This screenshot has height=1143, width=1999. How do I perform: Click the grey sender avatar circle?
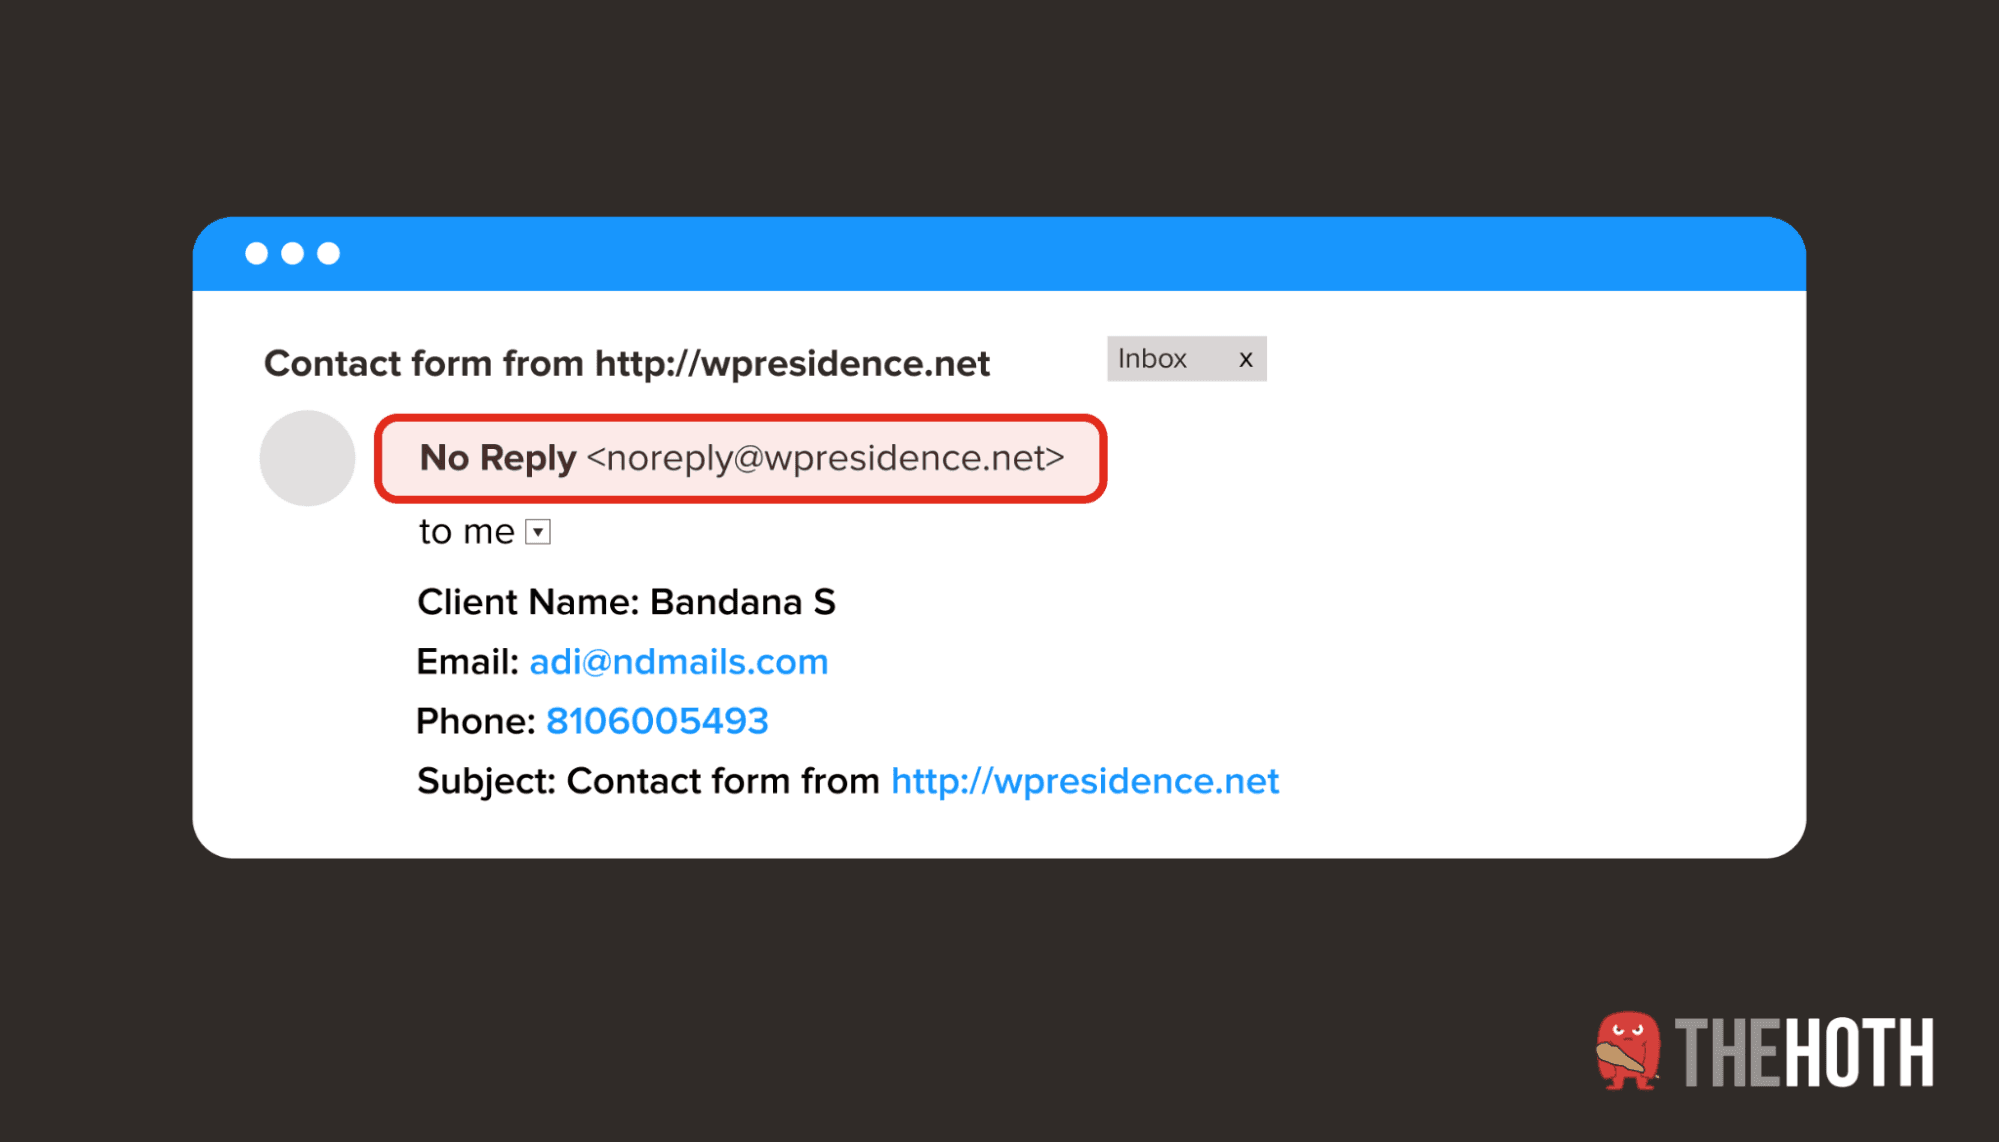(307, 458)
